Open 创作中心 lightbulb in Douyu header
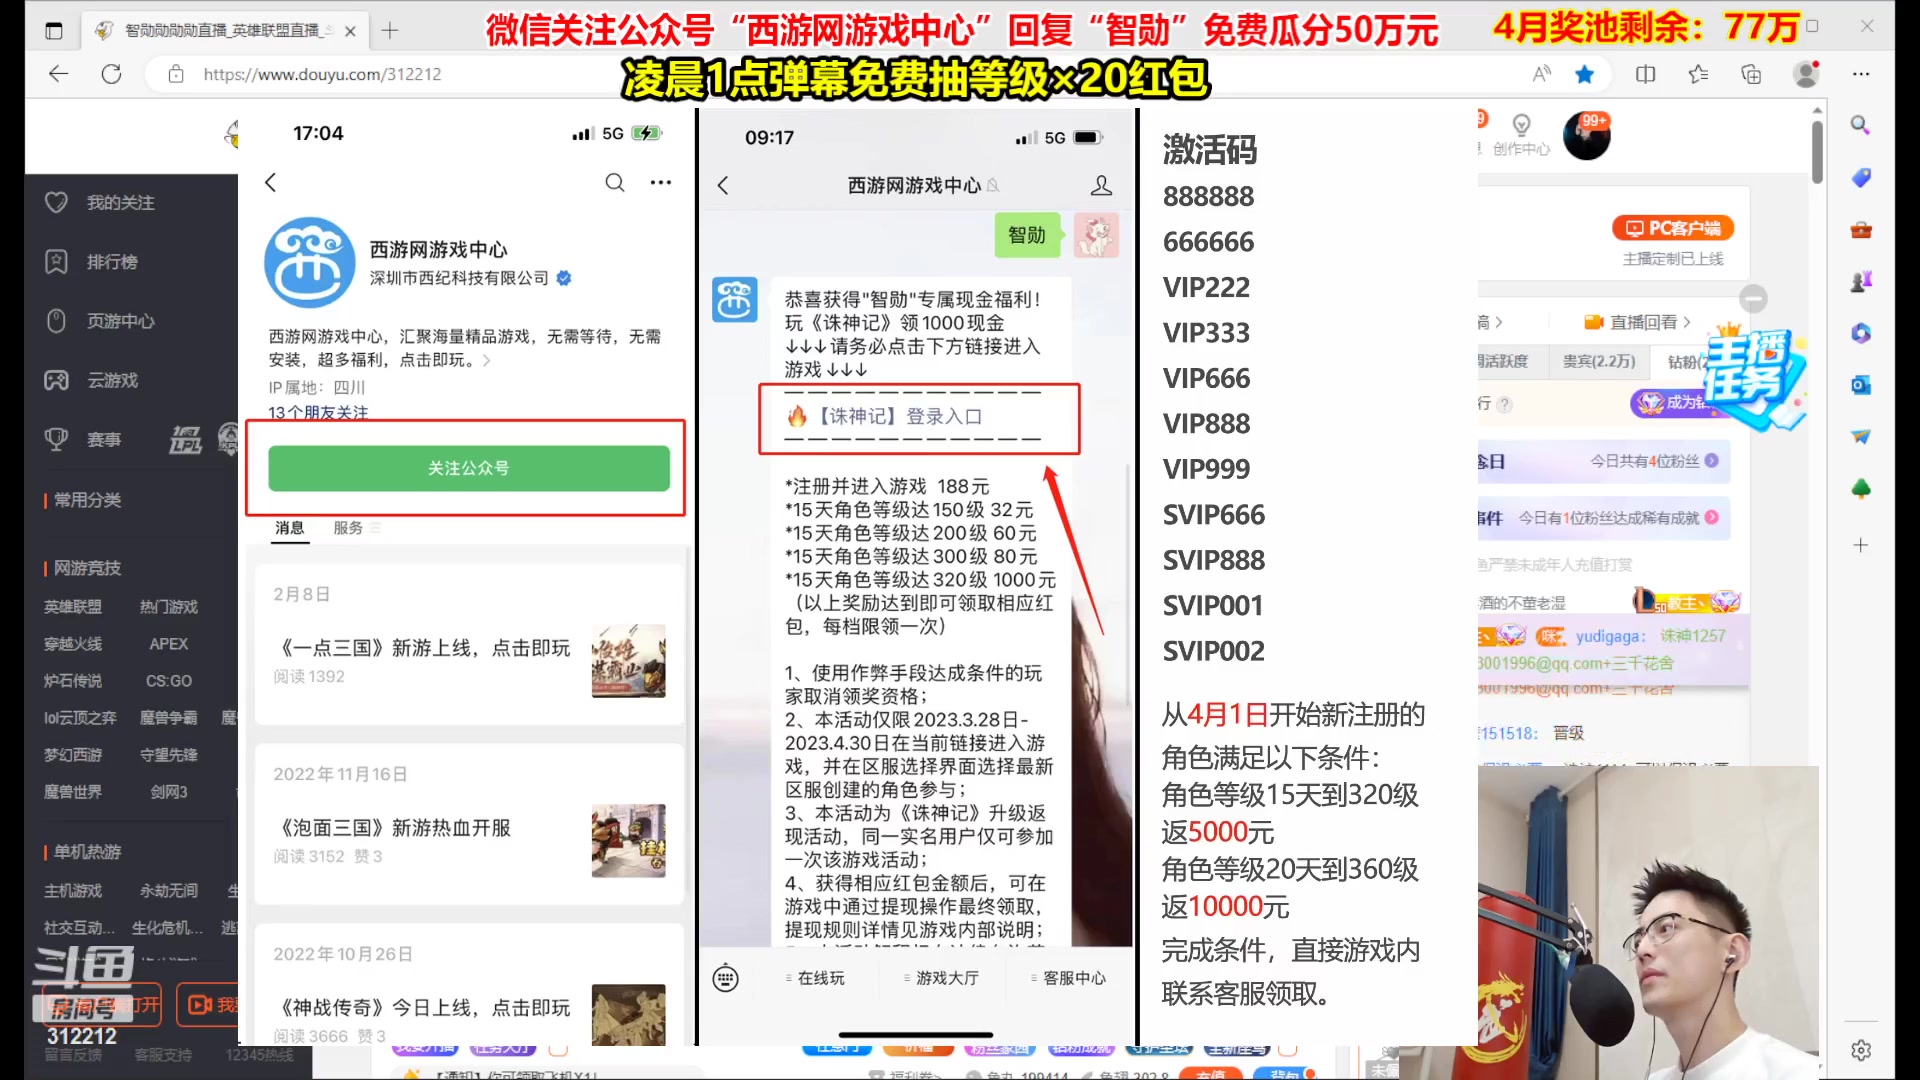 tap(1521, 135)
